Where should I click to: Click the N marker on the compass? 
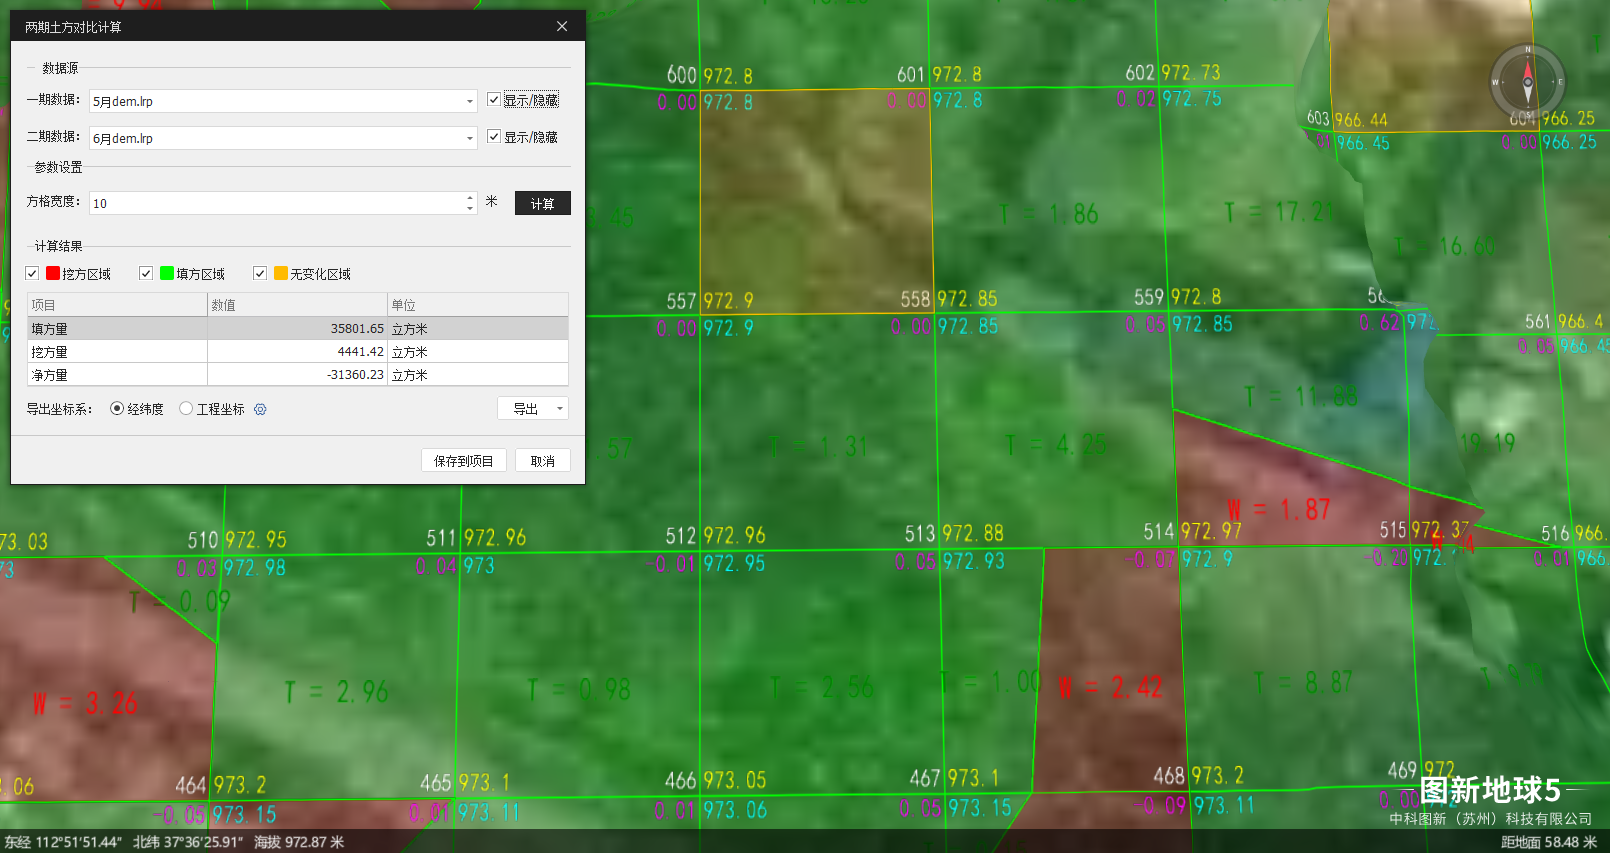pyautogui.click(x=1527, y=49)
